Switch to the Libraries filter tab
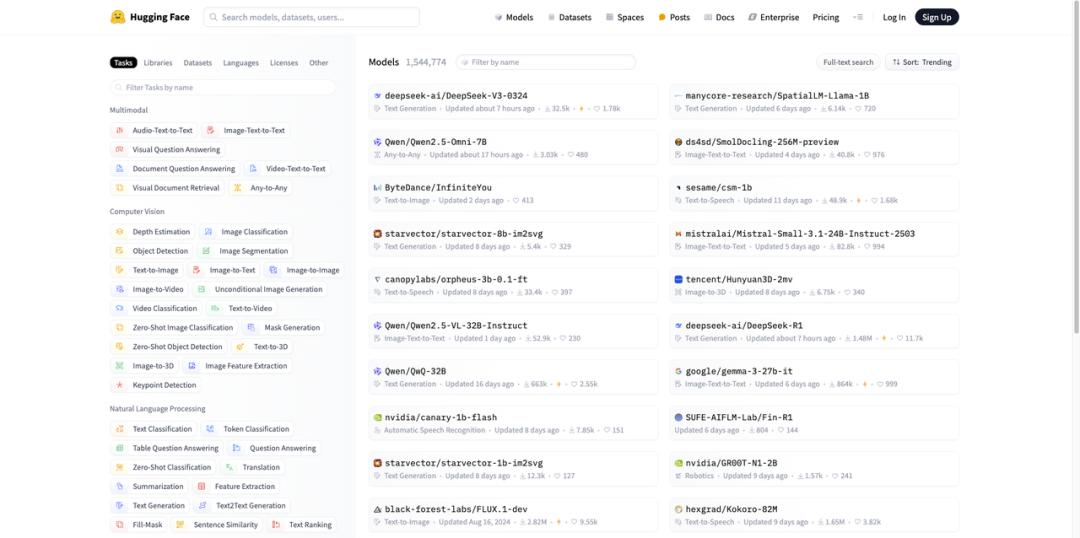The width and height of the screenshot is (1080, 538). click(x=158, y=63)
